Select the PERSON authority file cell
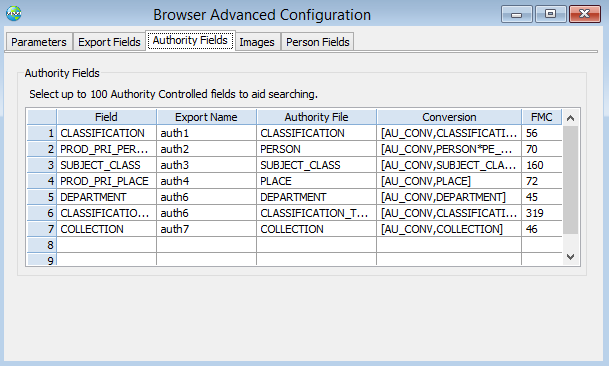Screen dimensions: 609x366 pos(316,149)
